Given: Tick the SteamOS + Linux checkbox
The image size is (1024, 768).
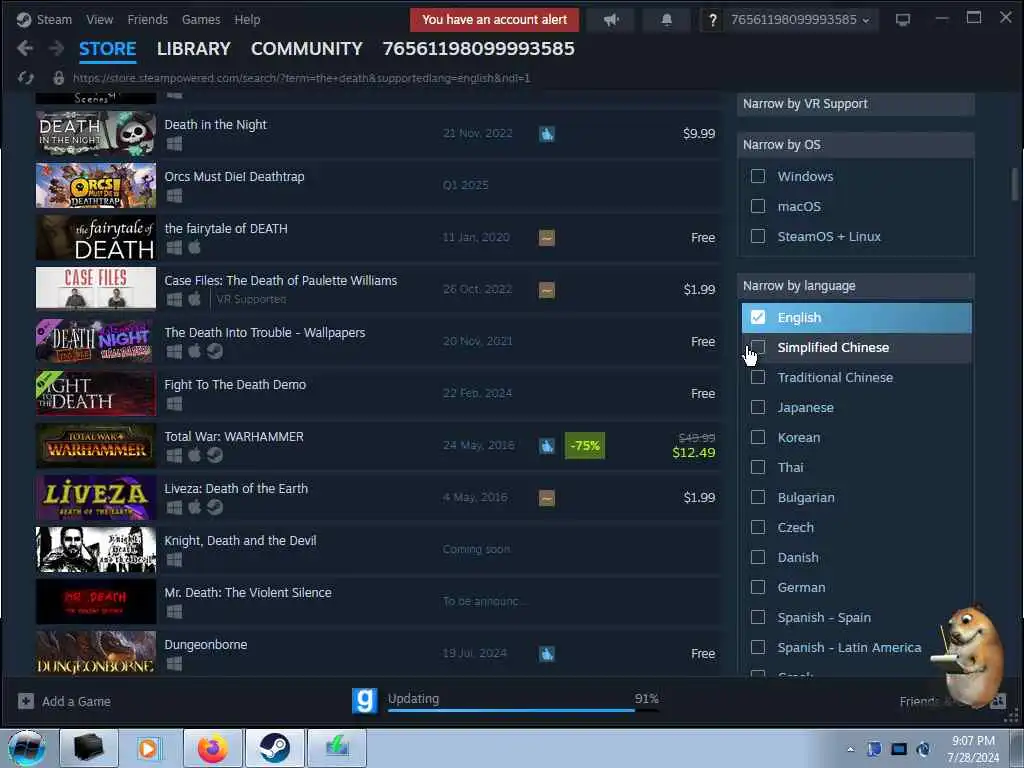Looking at the screenshot, I should pos(758,236).
